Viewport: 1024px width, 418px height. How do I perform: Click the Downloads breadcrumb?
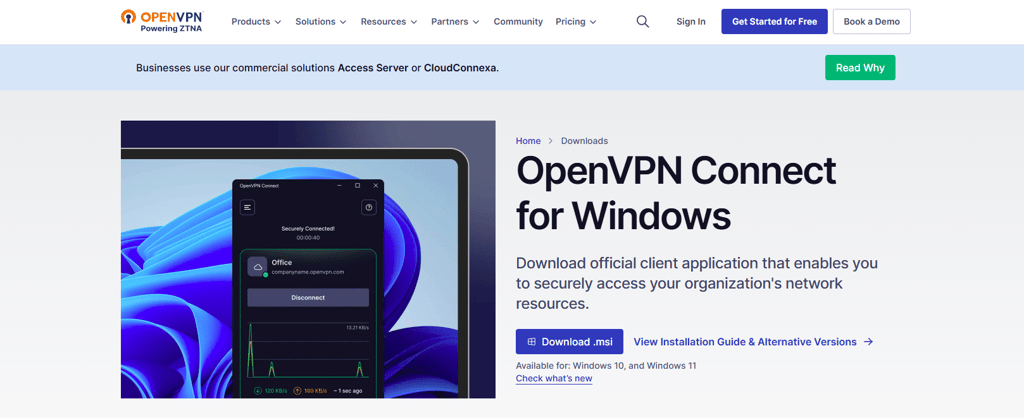584,141
